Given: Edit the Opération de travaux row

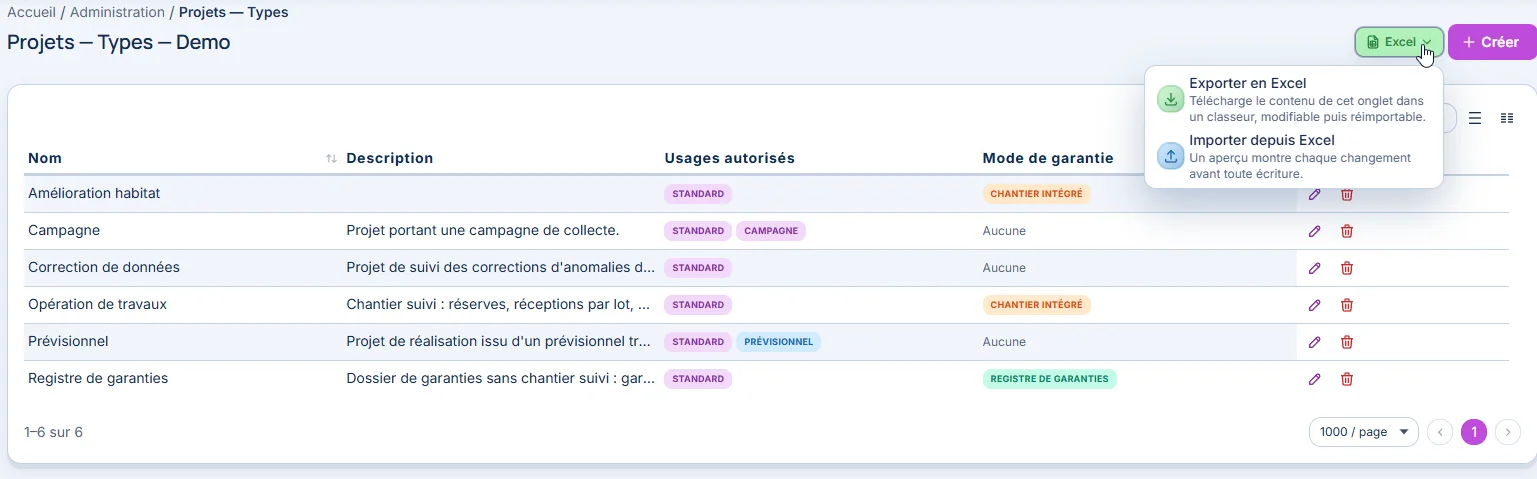Looking at the screenshot, I should (1315, 305).
